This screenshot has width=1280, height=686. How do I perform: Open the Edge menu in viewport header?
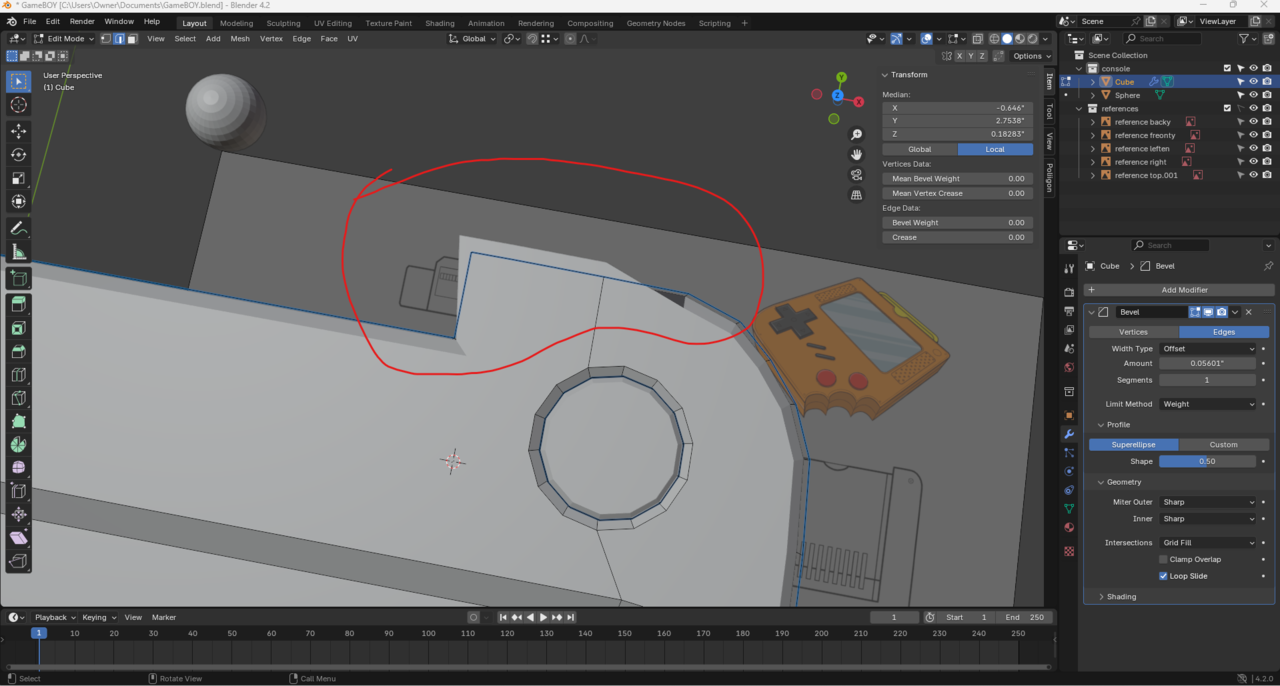(301, 39)
